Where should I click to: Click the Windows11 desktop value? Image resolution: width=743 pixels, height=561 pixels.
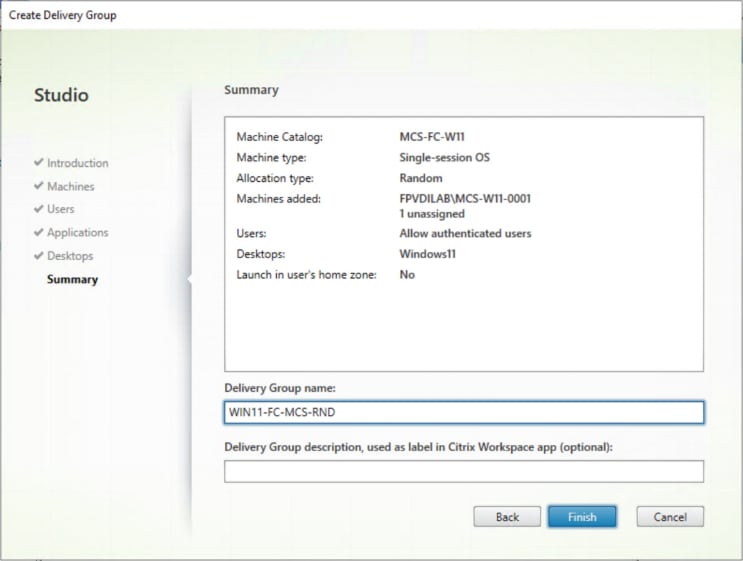tap(427, 254)
